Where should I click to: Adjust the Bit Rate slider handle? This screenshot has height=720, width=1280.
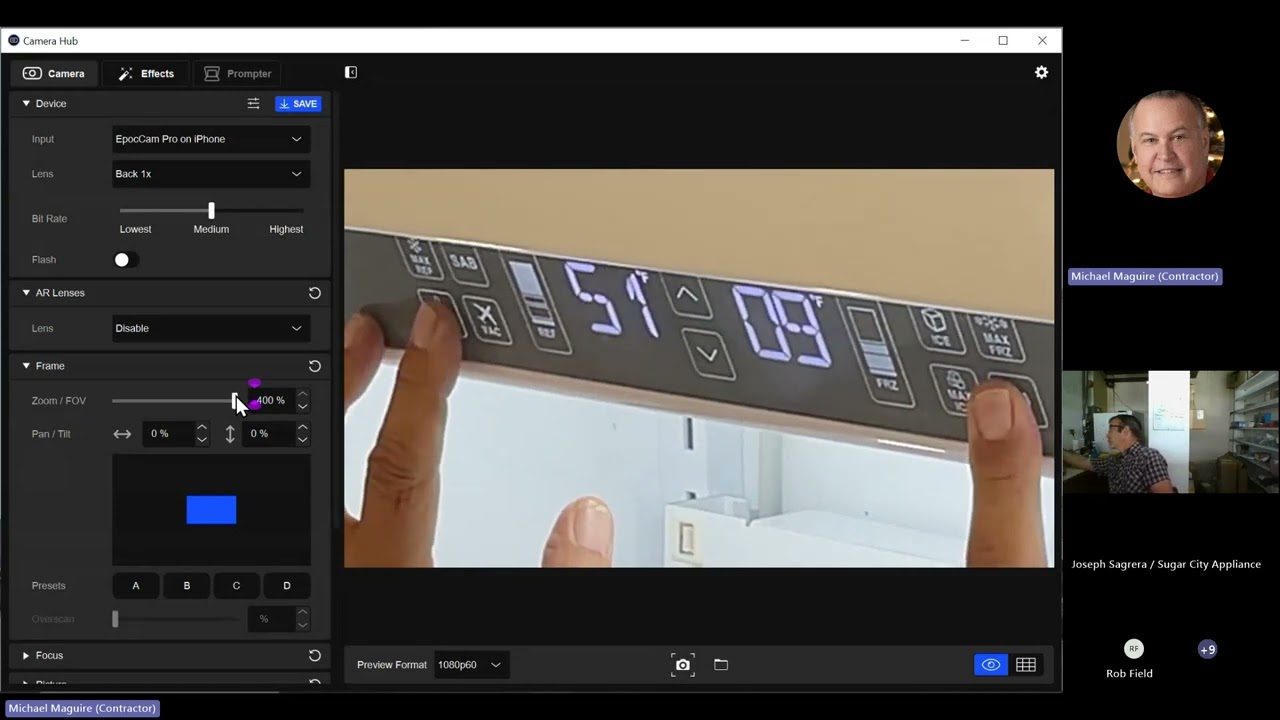click(x=211, y=211)
